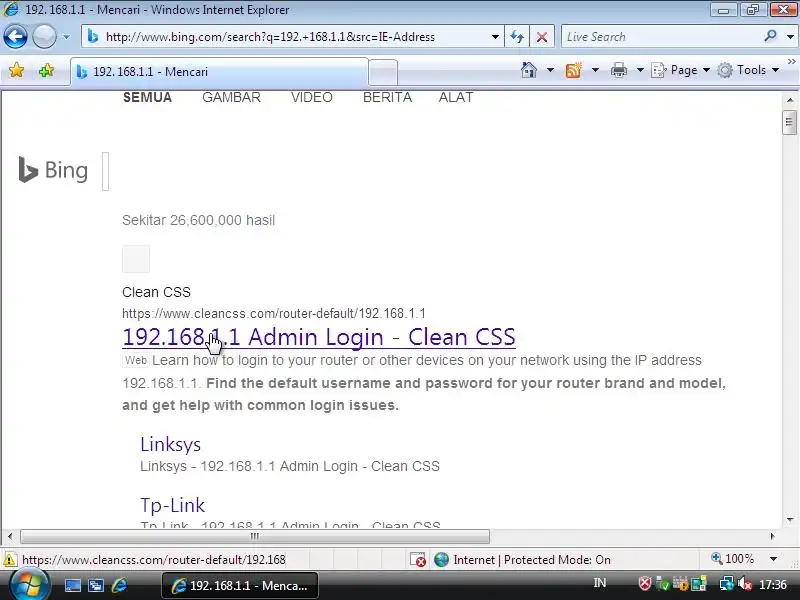Open a new blank tab
Viewport: 800px width, 600px height.
click(x=383, y=72)
